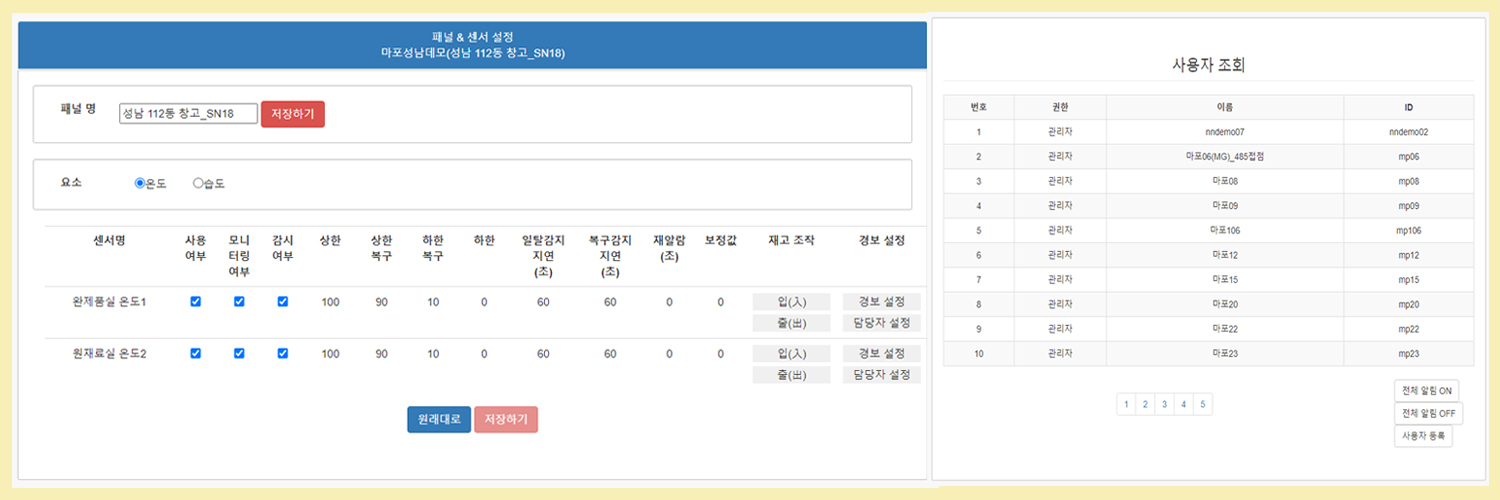
Task: Click the blue 원래대로 reset button
Action: (x=439, y=420)
